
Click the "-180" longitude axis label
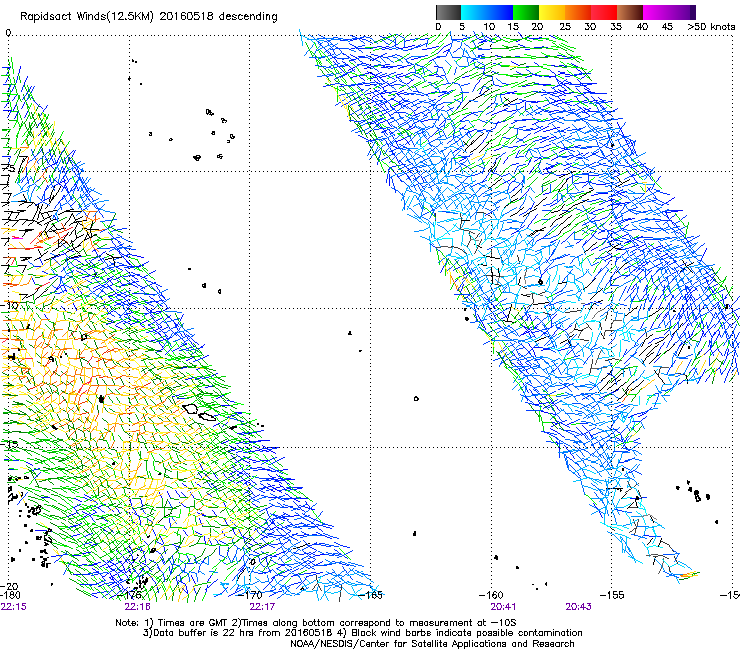[10, 595]
